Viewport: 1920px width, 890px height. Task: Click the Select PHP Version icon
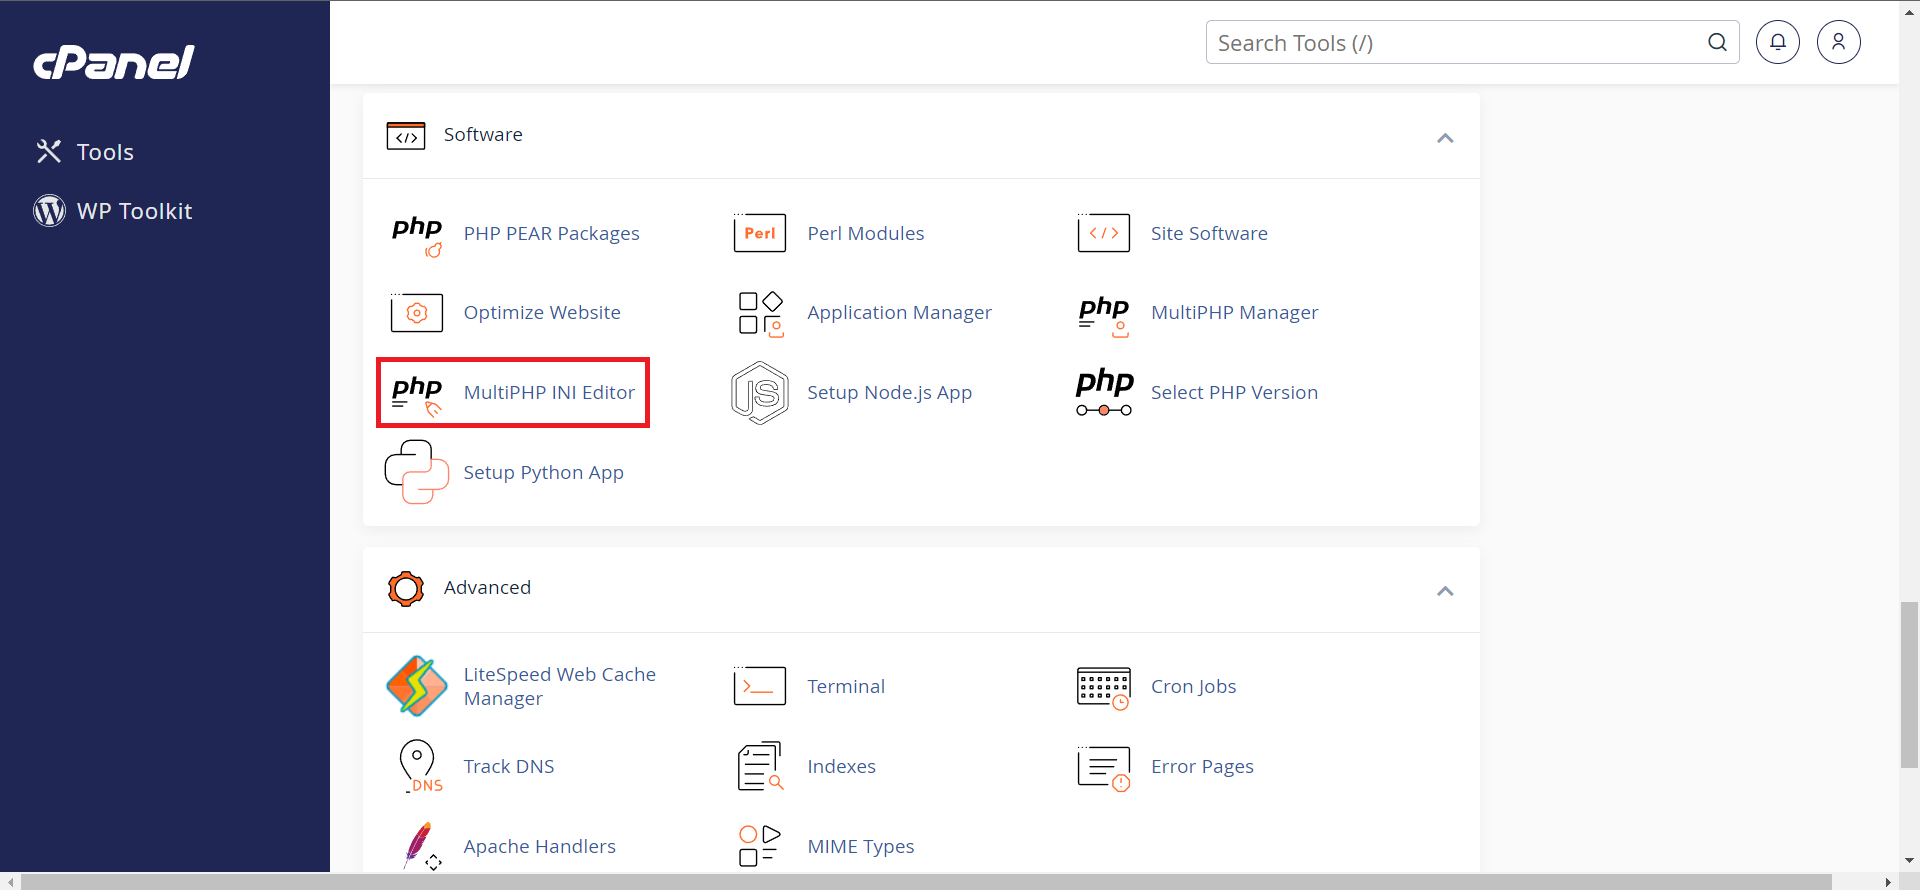(1104, 392)
